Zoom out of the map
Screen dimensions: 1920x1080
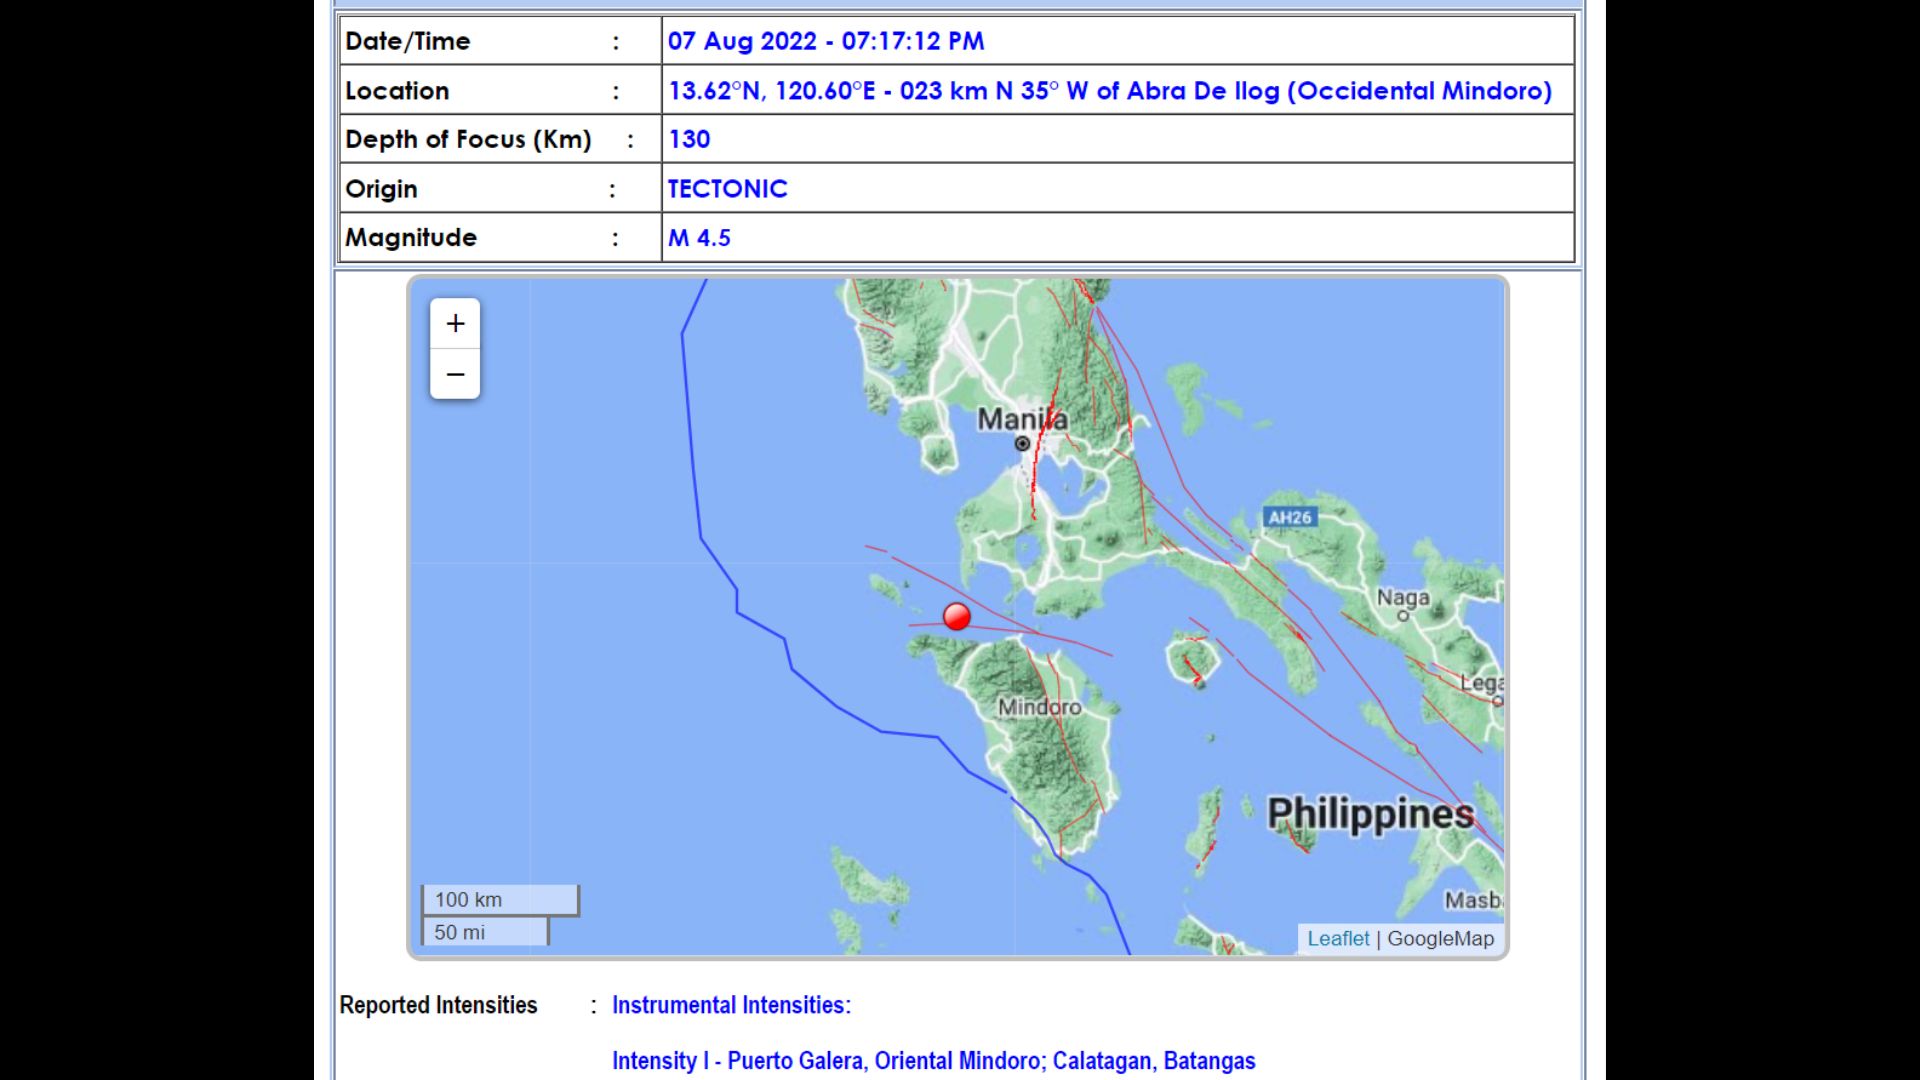[455, 374]
